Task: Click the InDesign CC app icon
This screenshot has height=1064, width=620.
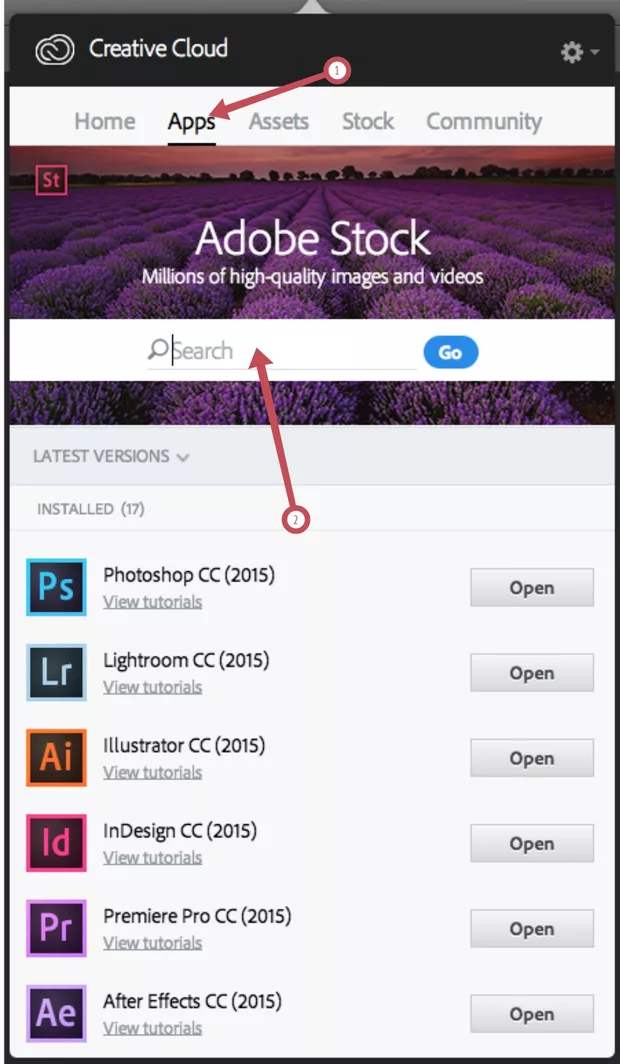Action: [x=56, y=843]
